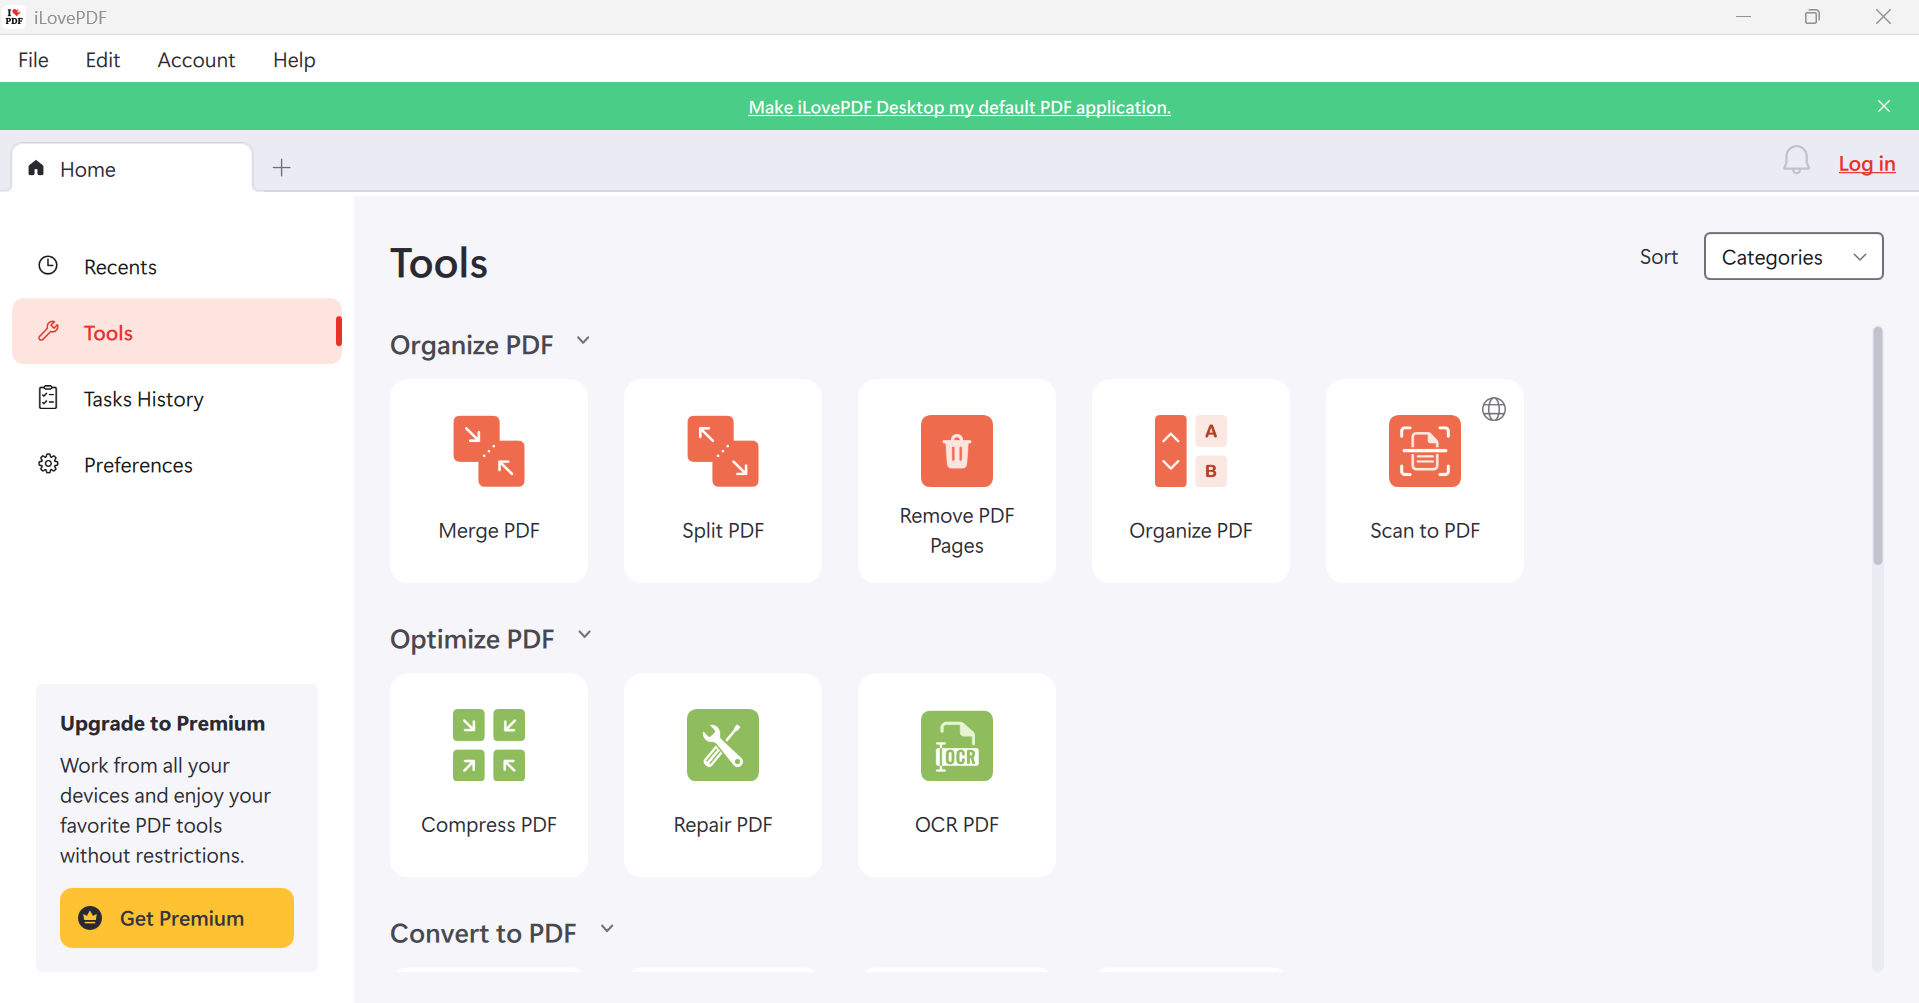Open the Merge PDF tool icon
The height and width of the screenshot is (1003, 1919).
tap(489, 451)
